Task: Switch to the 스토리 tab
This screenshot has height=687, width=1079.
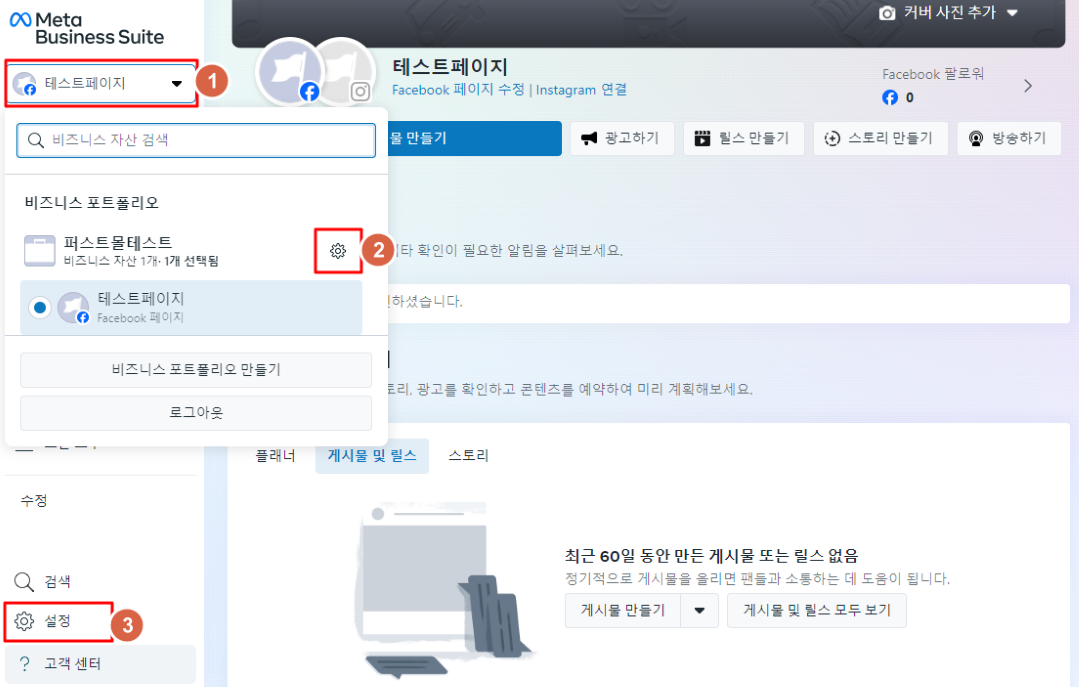Action: [468, 456]
